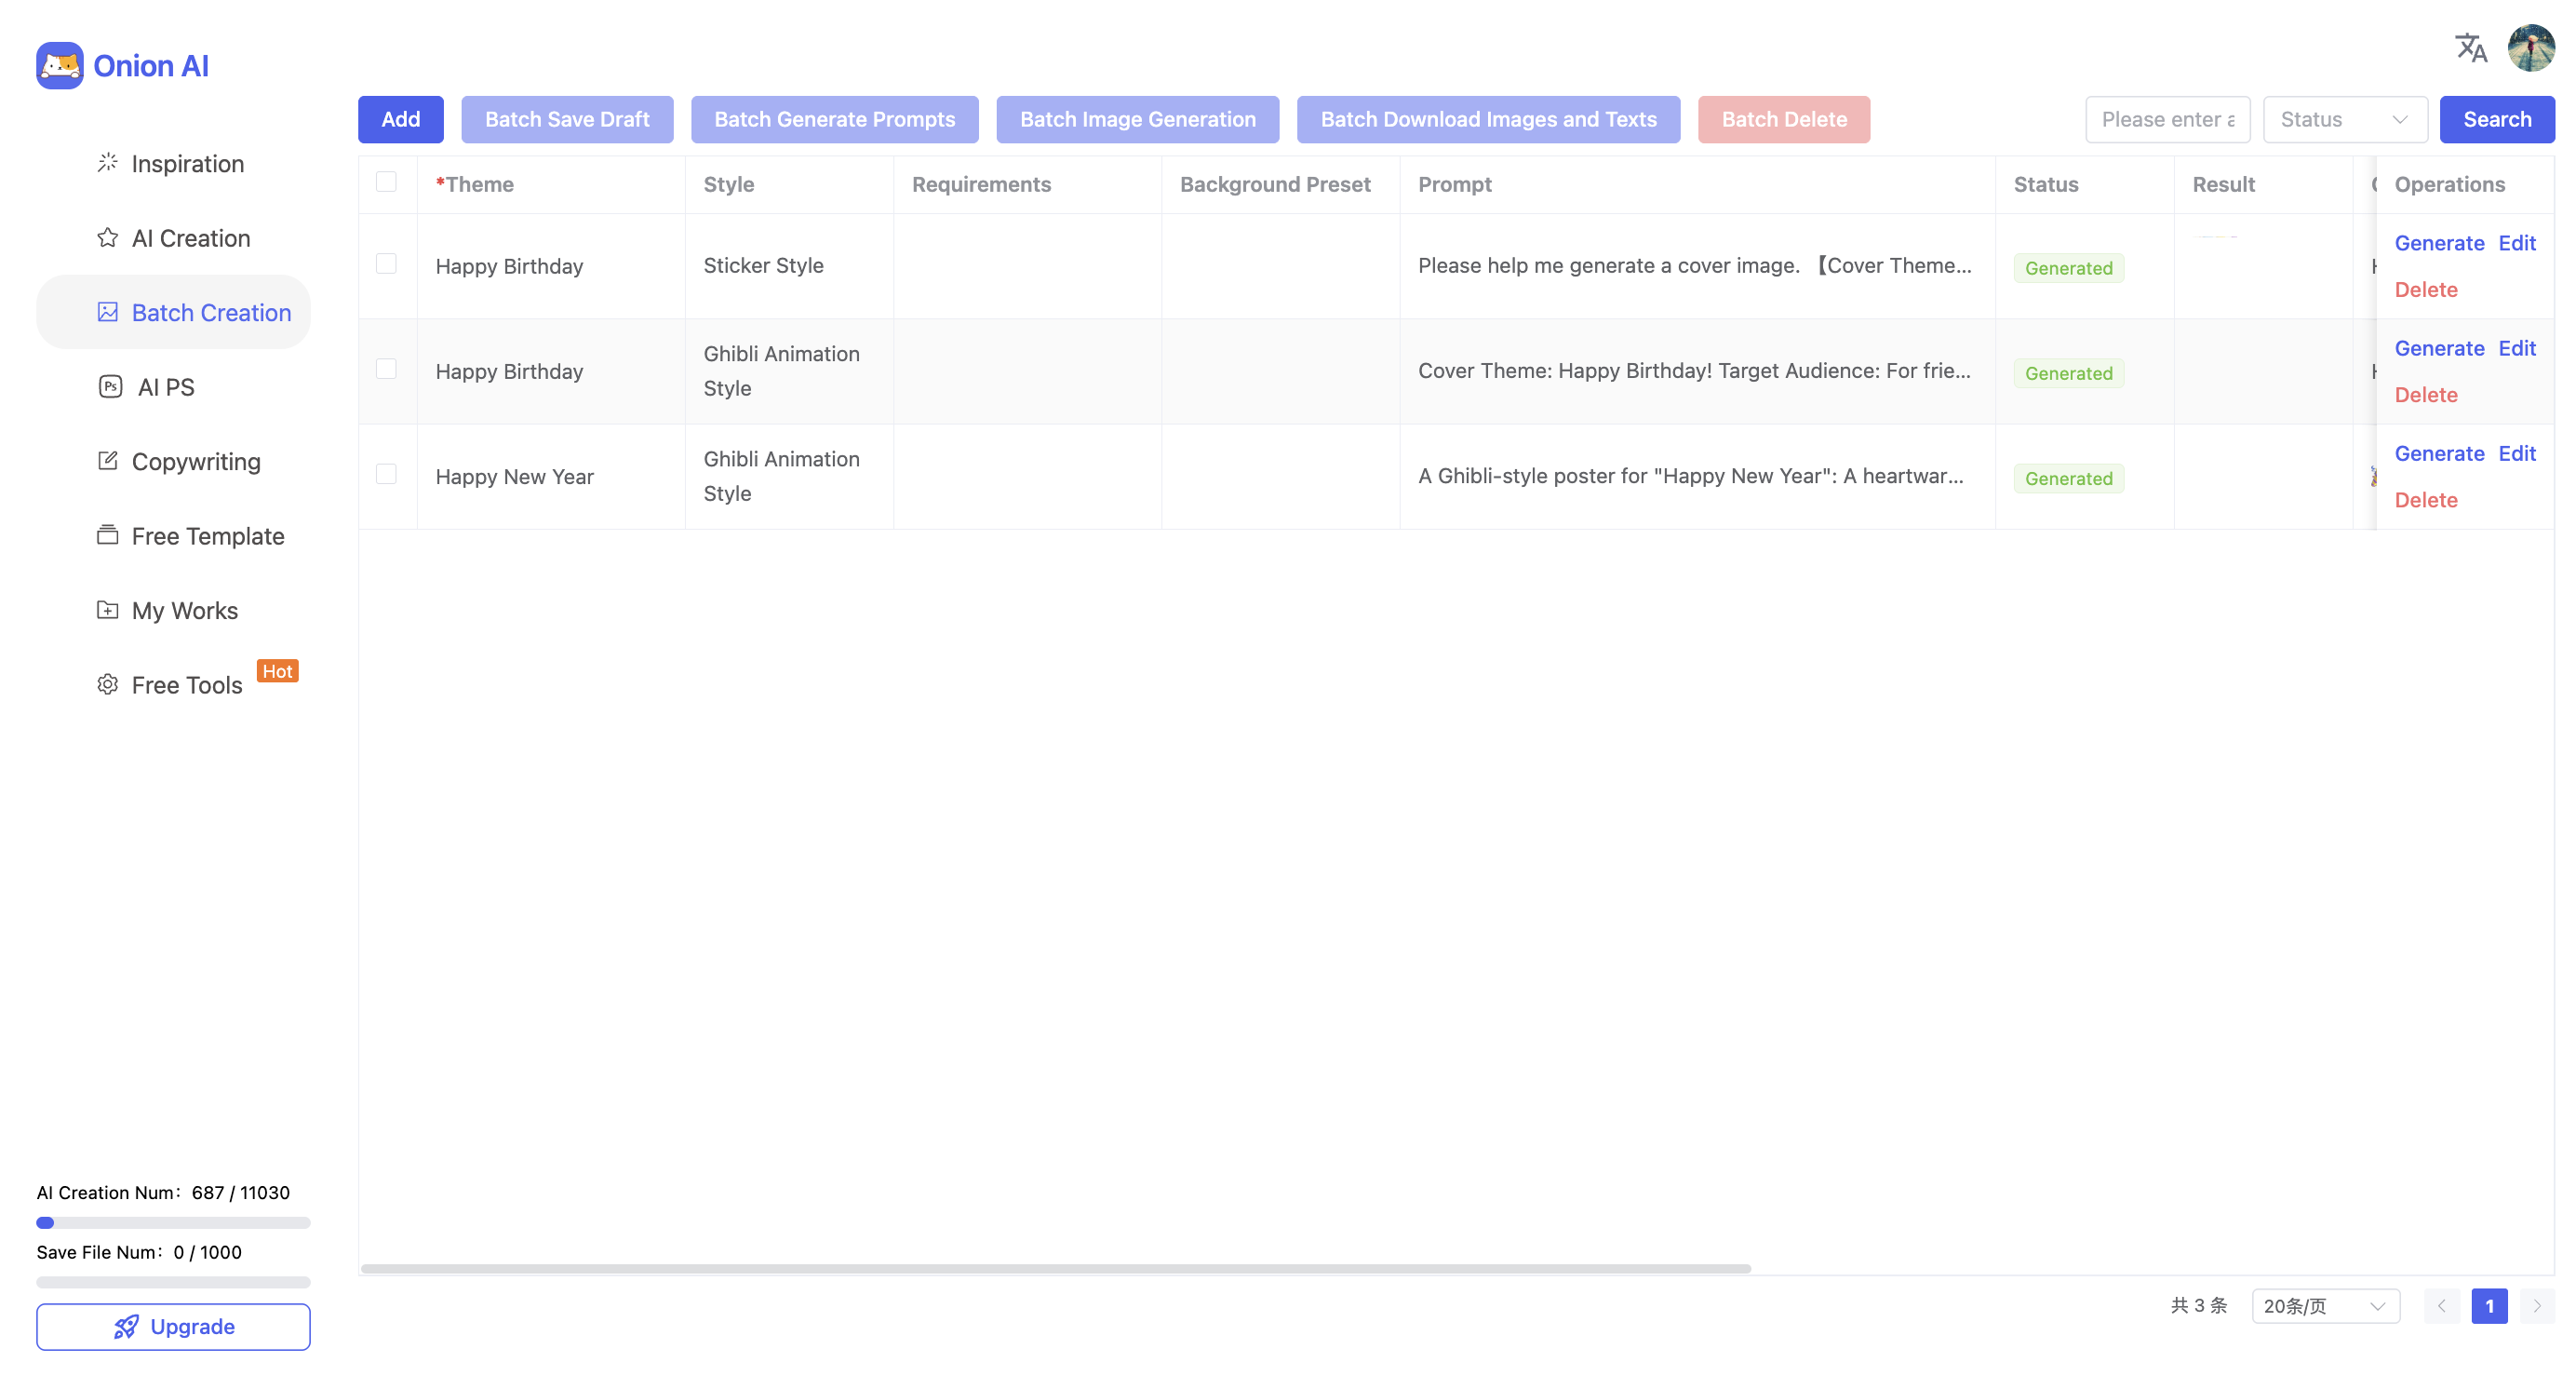Click the AI Creation star icon
The height and width of the screenshot is (1389, 2576).
(107, 238)
